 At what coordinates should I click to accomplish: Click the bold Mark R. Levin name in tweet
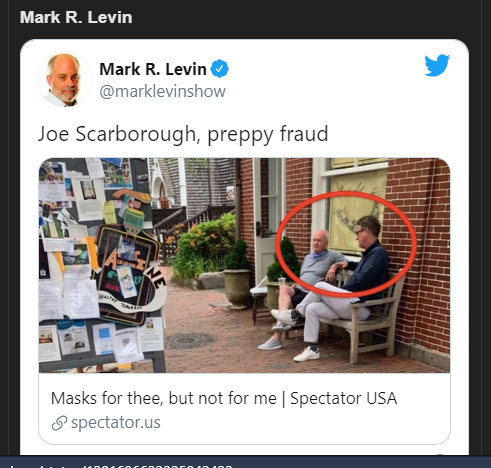coord(153,69)
